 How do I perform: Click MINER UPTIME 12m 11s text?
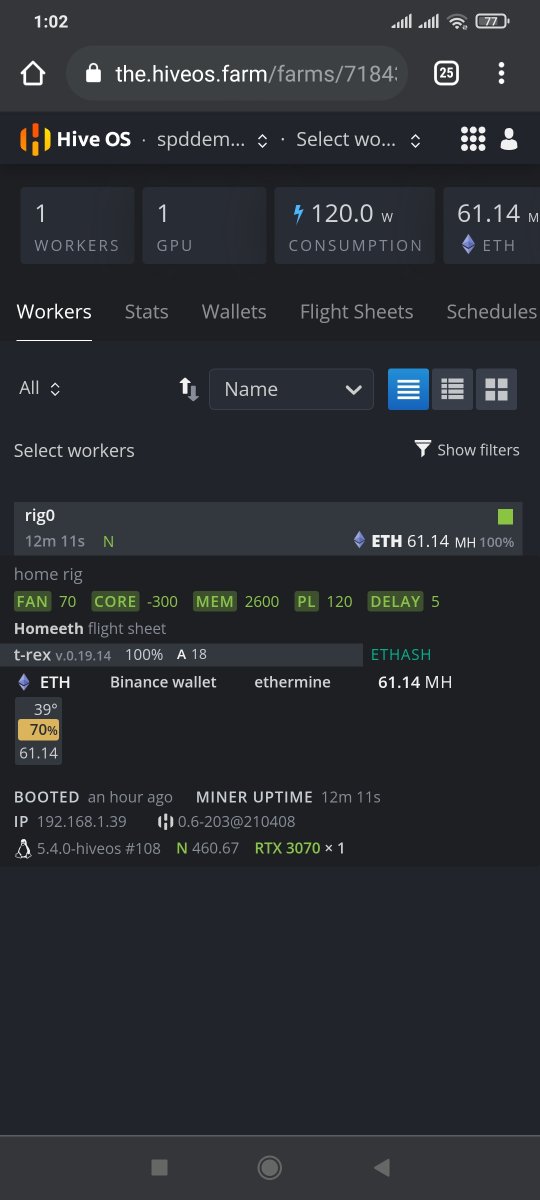point(288,797)
